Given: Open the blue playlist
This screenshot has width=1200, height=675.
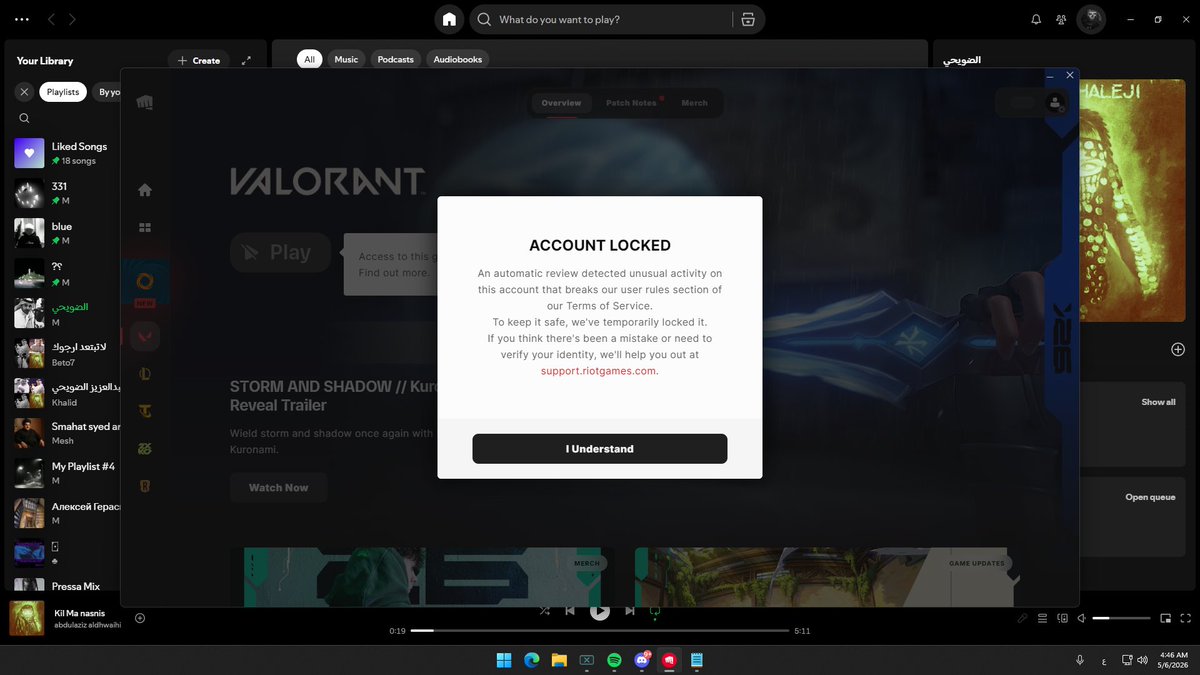Looking at the screenshot, I should (x=68, y=233).
